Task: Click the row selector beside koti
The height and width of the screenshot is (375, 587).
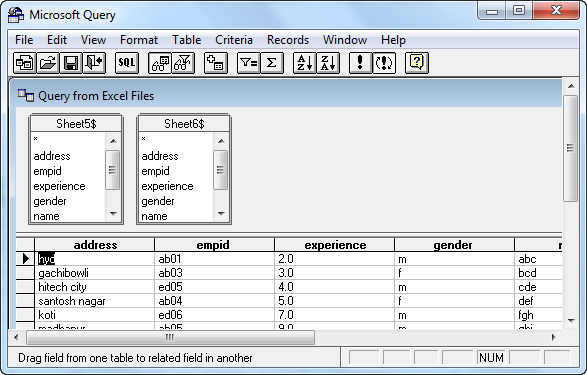Action: tap(25, 315)
